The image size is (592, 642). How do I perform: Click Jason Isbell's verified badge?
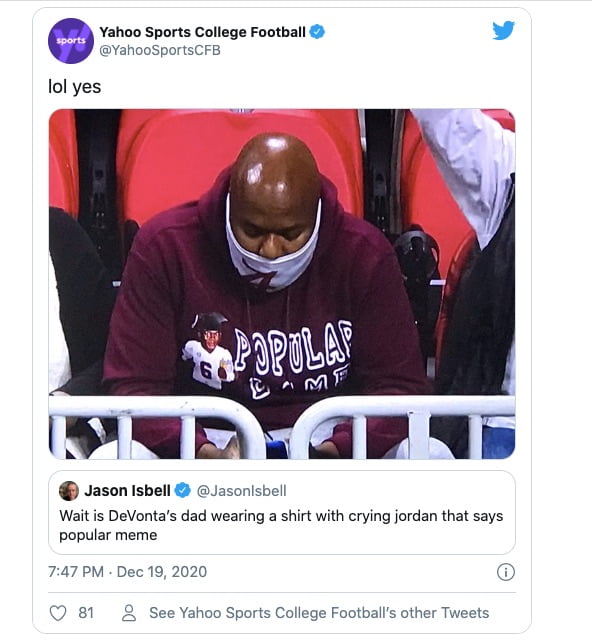[183, 491]
